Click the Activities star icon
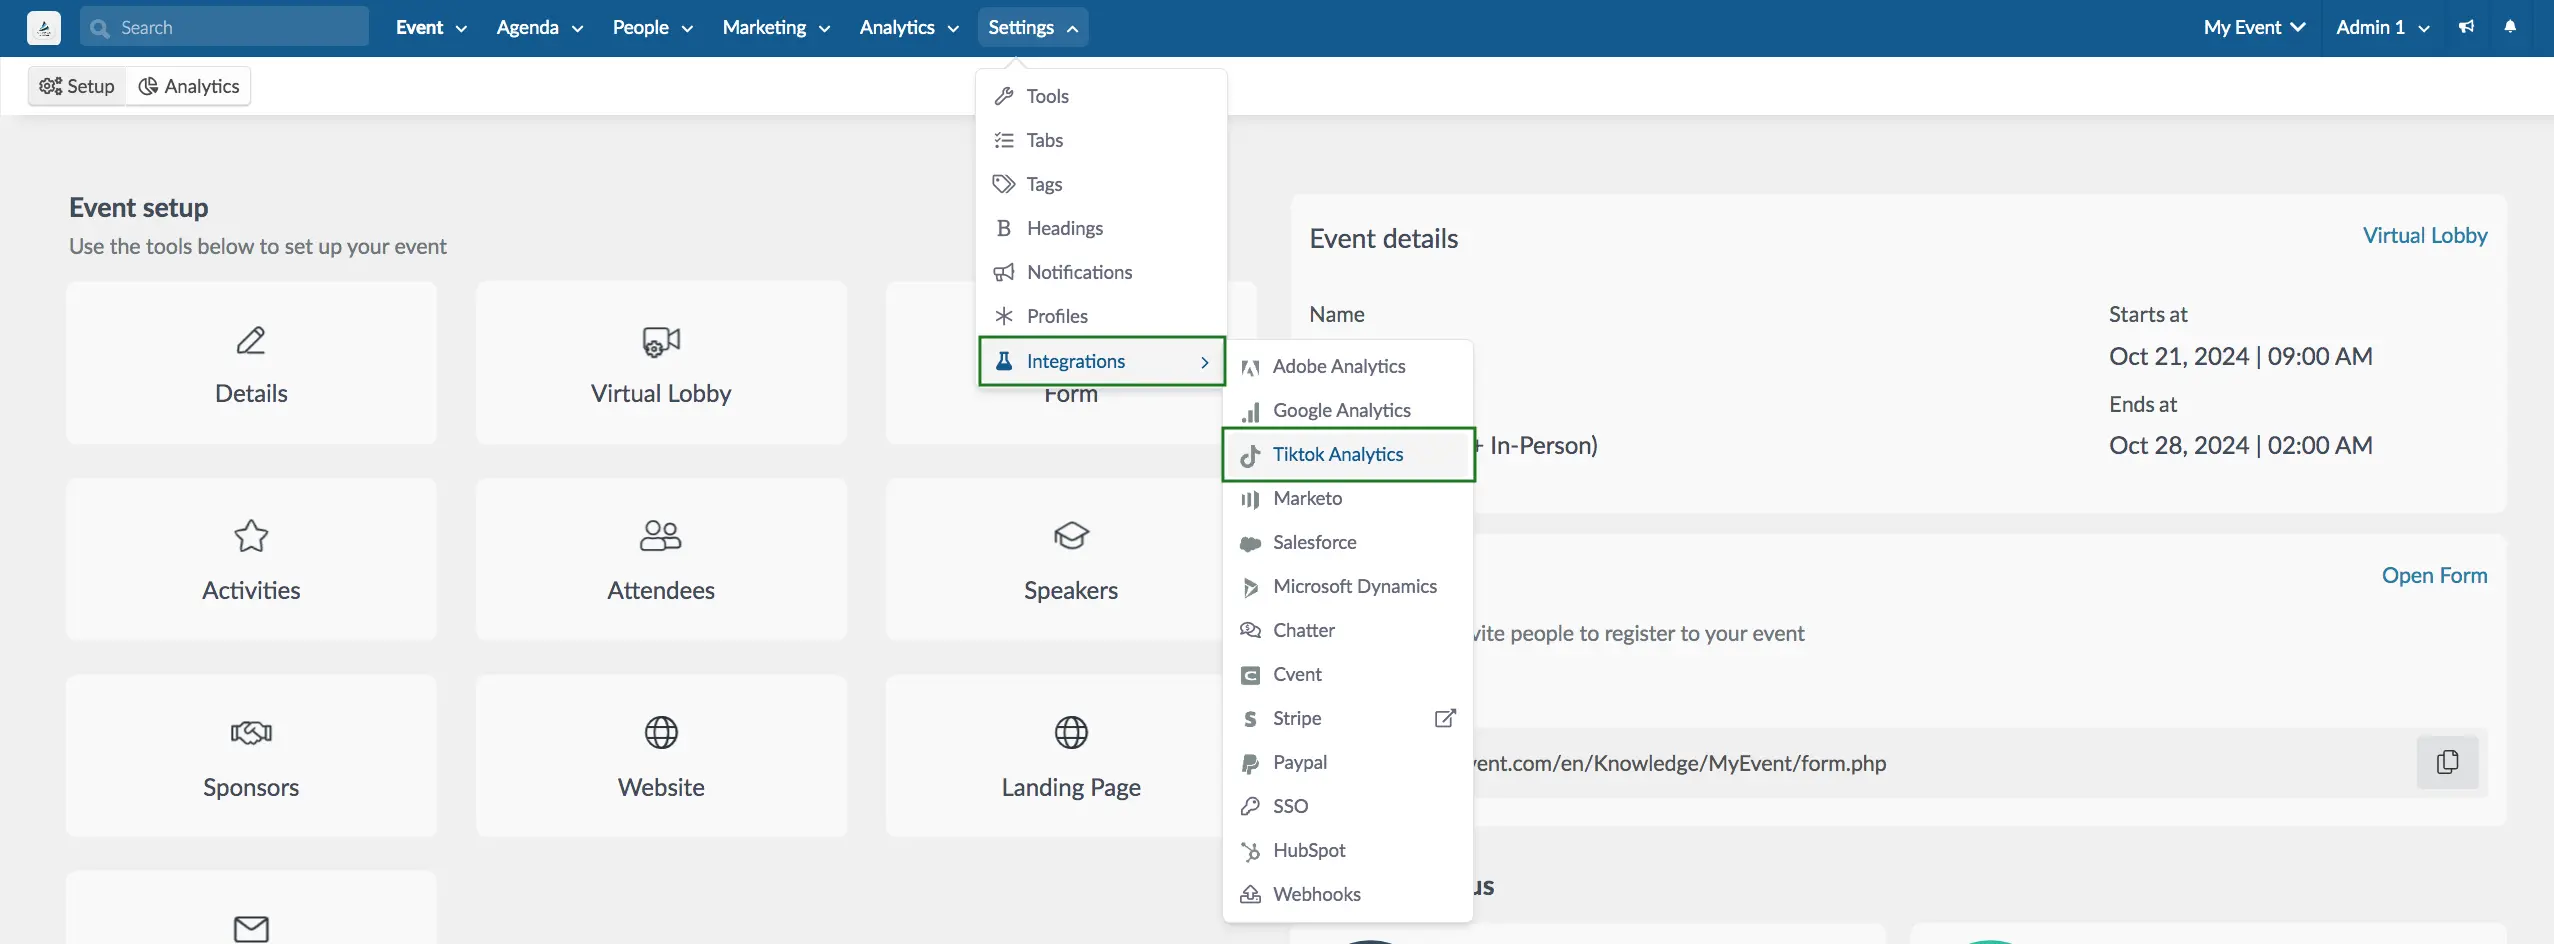 click(251, 536)
